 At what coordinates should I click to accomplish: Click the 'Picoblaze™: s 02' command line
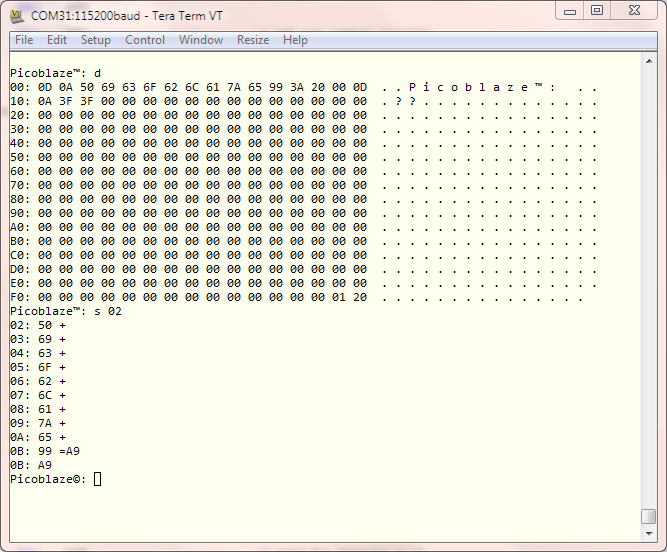point(66,311)
